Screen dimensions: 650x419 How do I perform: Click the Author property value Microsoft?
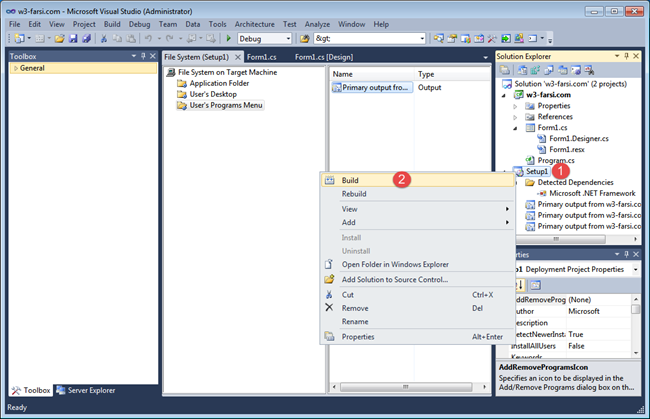(584, 311)
